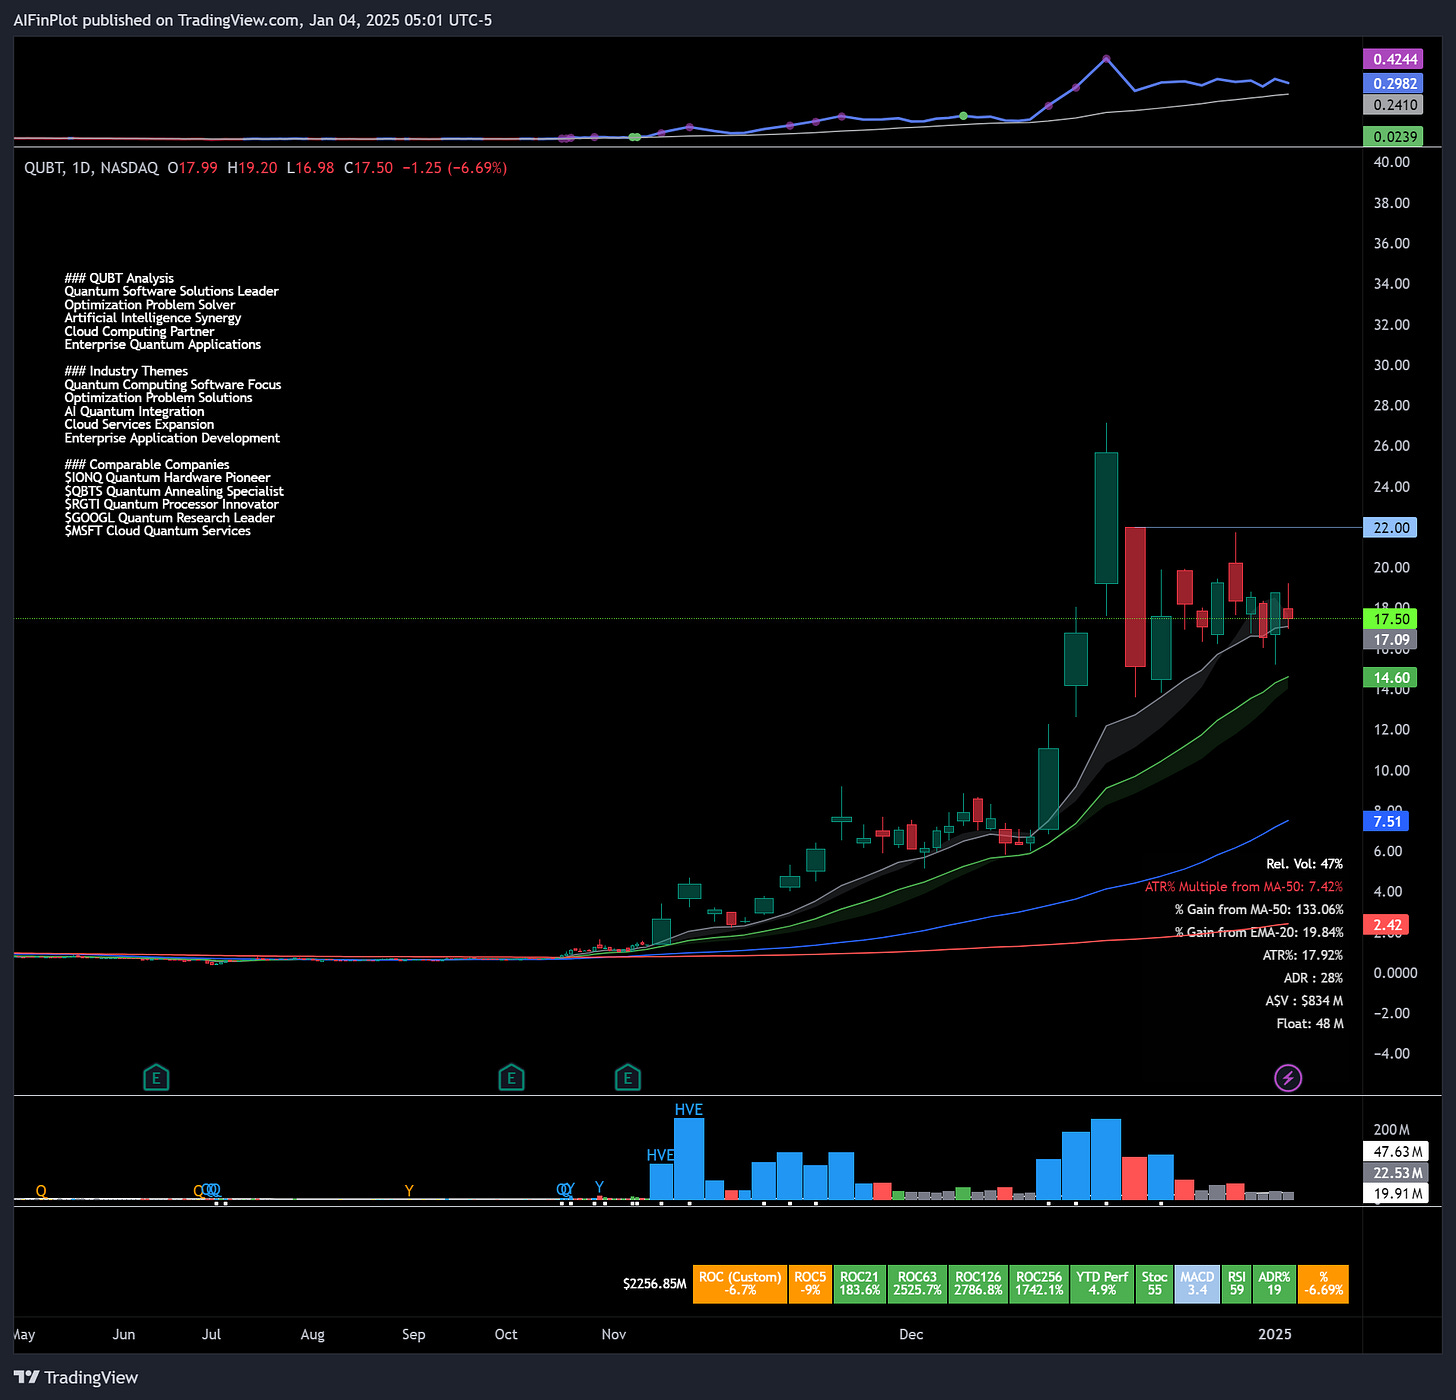Click the Float: 48 M stat
This screenshot has width=1456, height=1400.
1310,1024
